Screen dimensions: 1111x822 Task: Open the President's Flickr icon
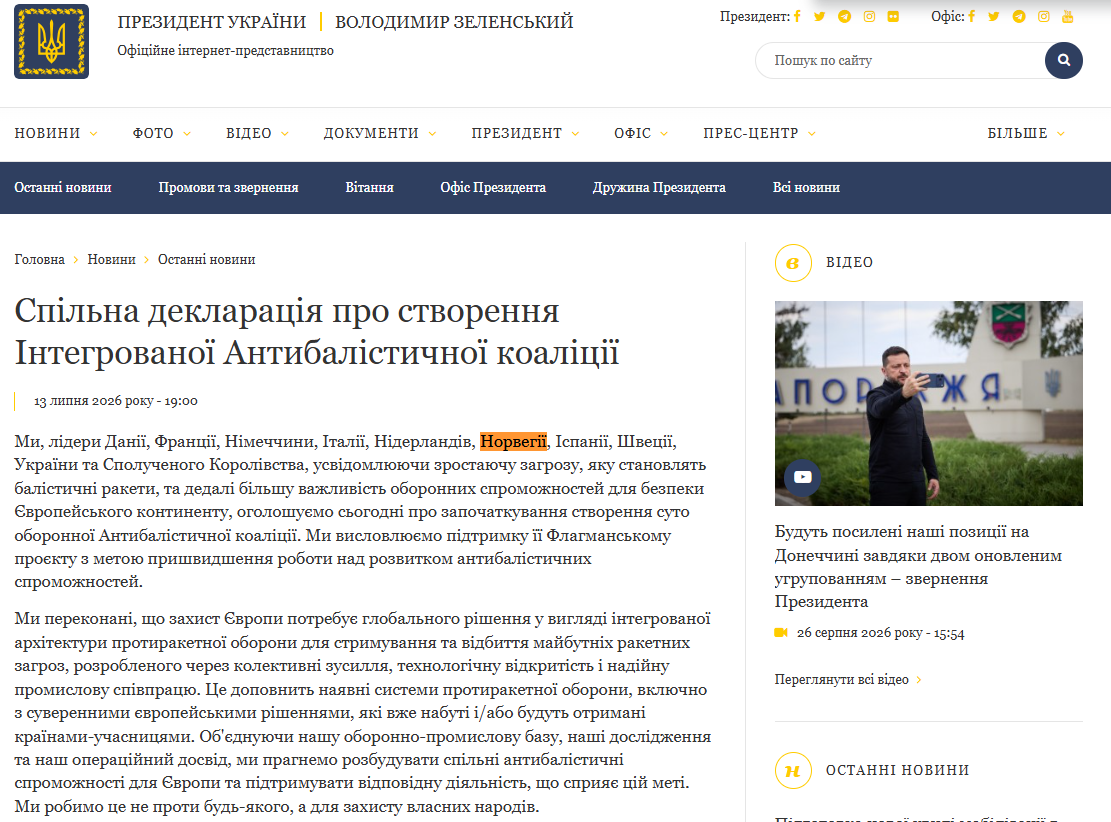(x=893, y=16)
